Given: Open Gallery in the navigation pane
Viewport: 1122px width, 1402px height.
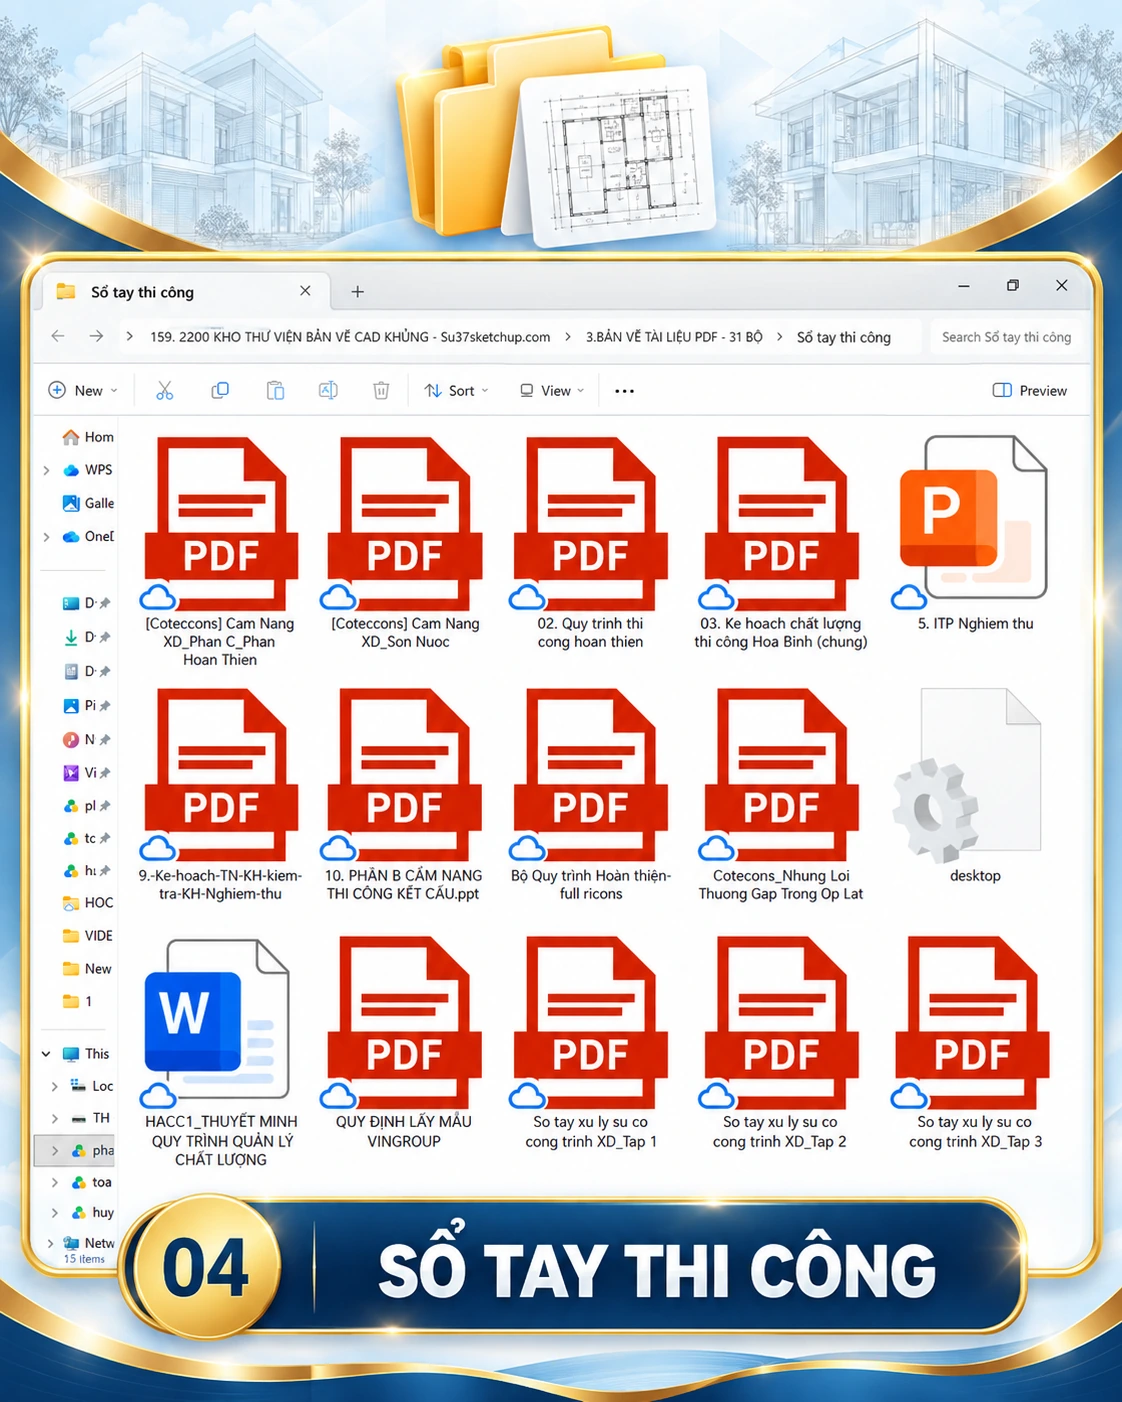Looking at the screenshot, I should (x=88, y=503).
